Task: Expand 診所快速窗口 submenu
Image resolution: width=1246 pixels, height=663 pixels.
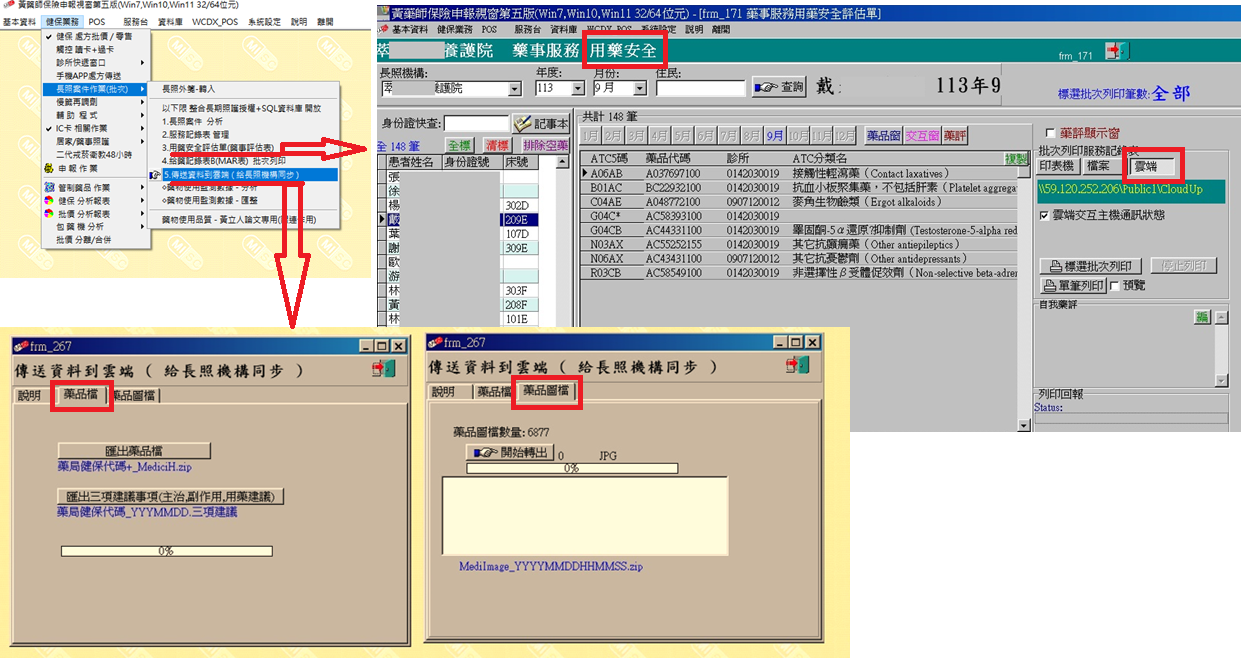Action: pos(96,62)
